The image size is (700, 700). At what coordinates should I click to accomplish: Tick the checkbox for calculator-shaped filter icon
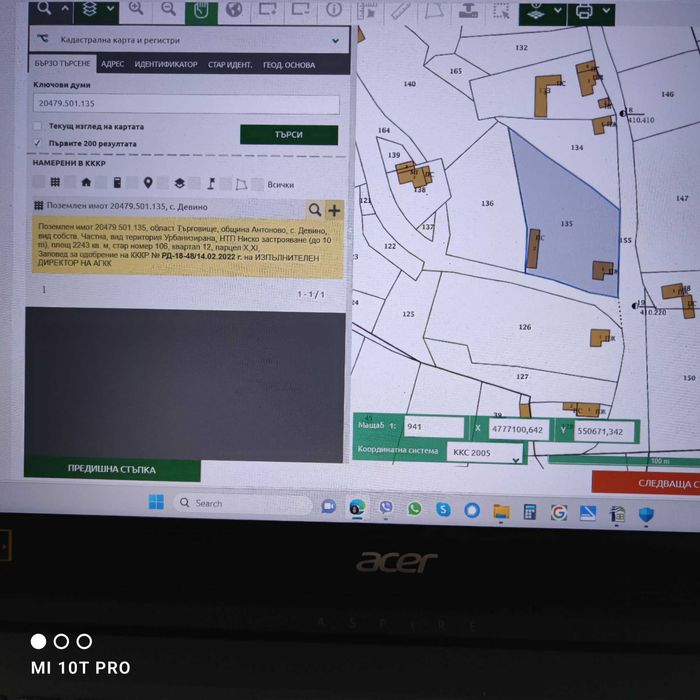click(x=101, y=182)
